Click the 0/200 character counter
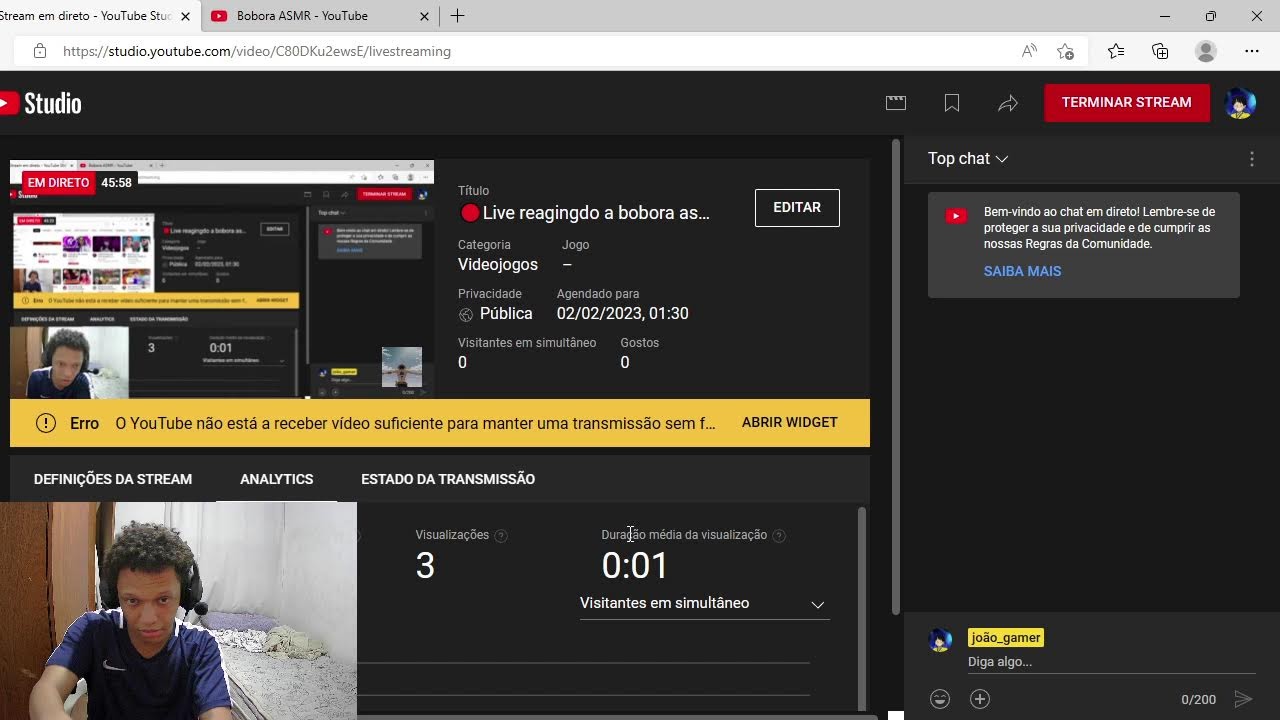The image size is (1280, 720). [1199, 699]
